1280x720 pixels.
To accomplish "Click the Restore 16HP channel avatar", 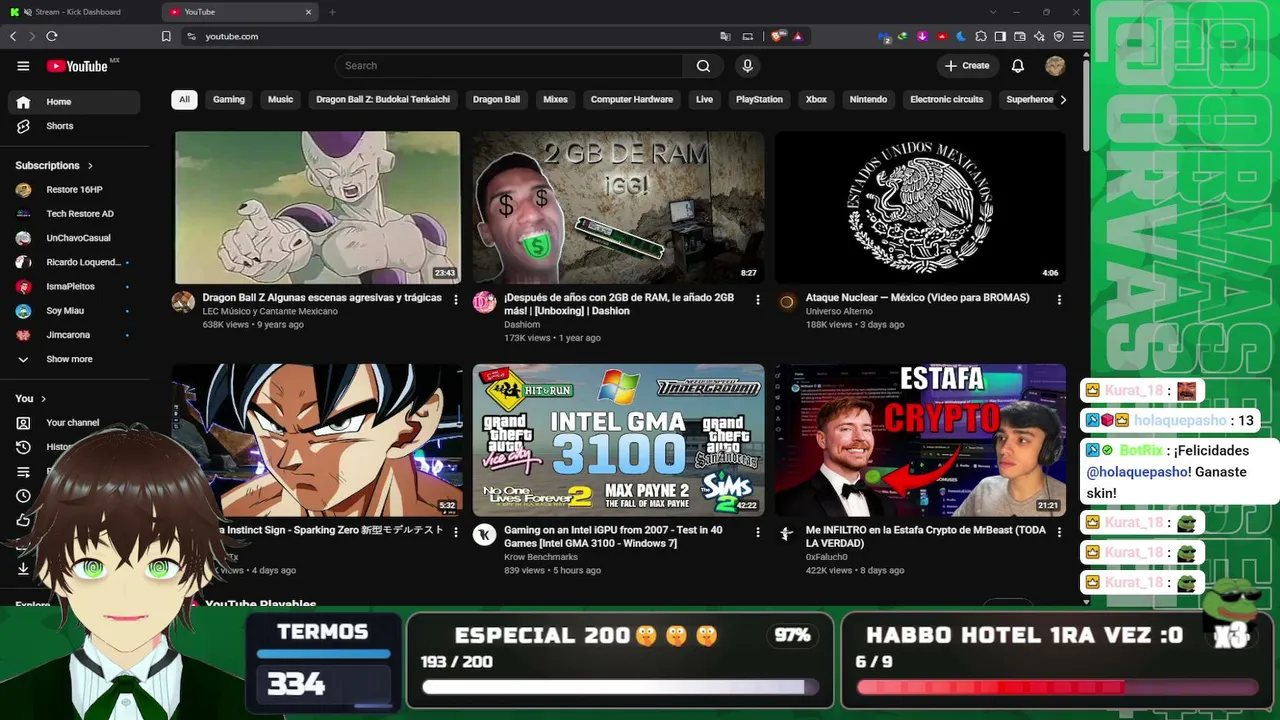I will coord(23,190).
